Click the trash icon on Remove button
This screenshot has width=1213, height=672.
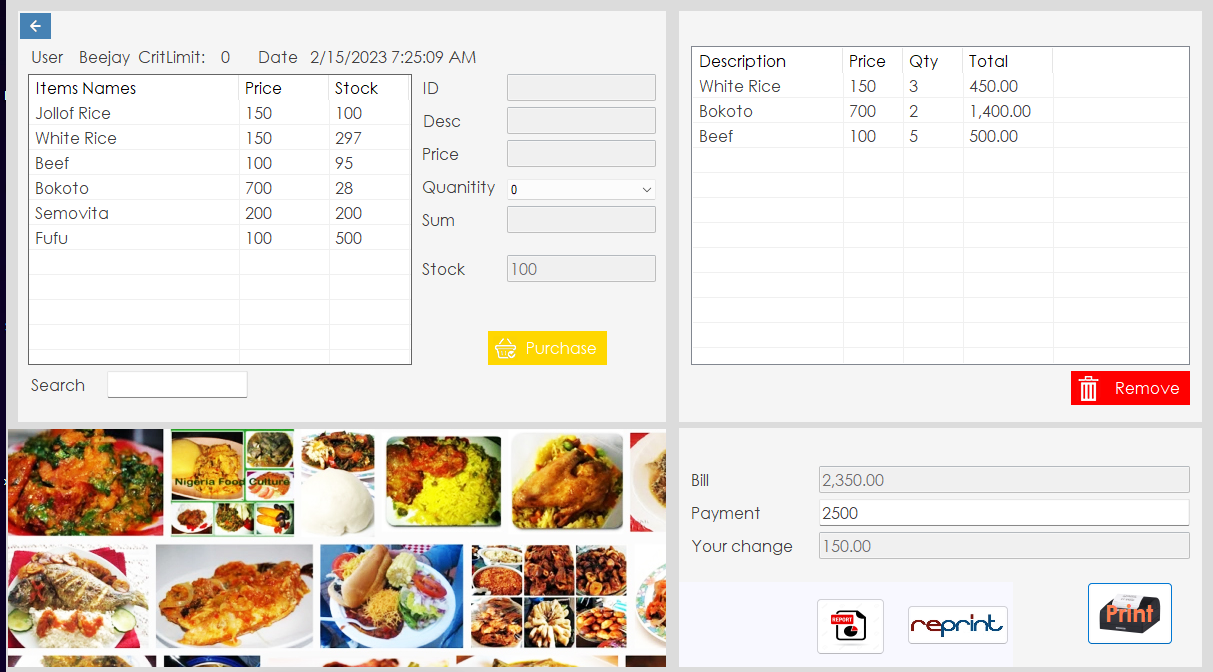click(x=1088, y=388)
